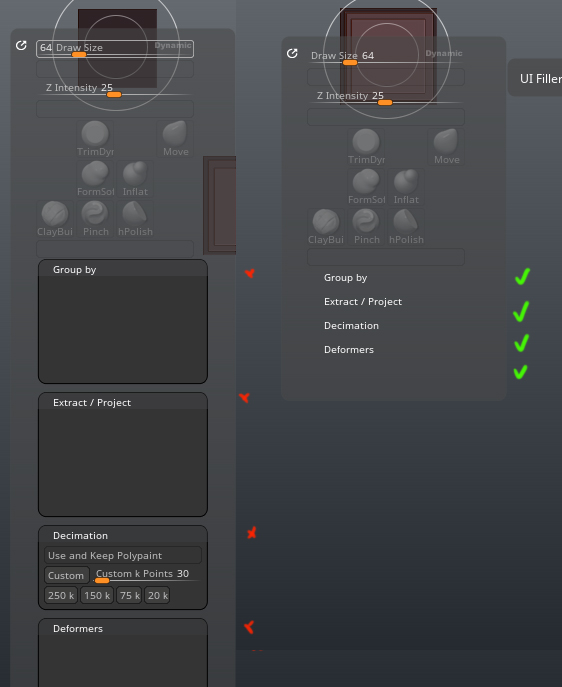This screenshot has width=562, height=687.
Task: Select ClayBuildup brush in right panel
Action: pyautogui.click(x=325, y=227)
